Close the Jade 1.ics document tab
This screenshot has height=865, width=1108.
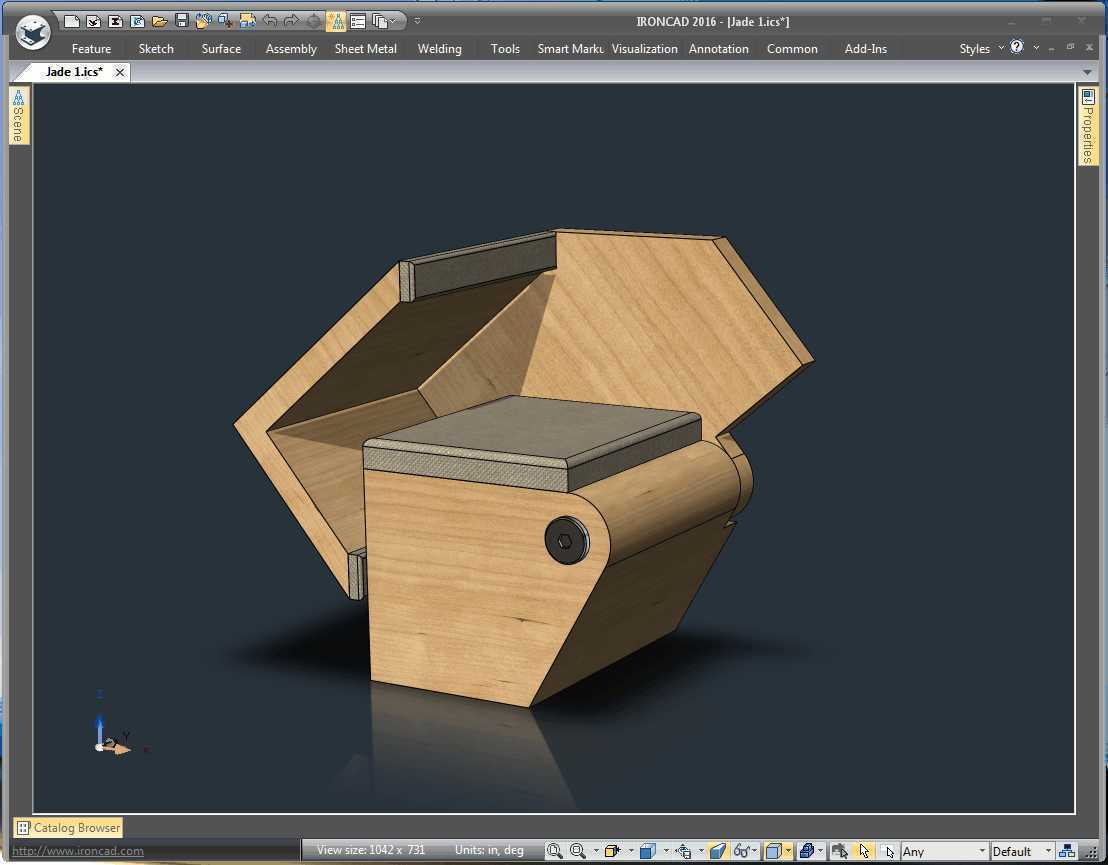(x=120, y=72)
